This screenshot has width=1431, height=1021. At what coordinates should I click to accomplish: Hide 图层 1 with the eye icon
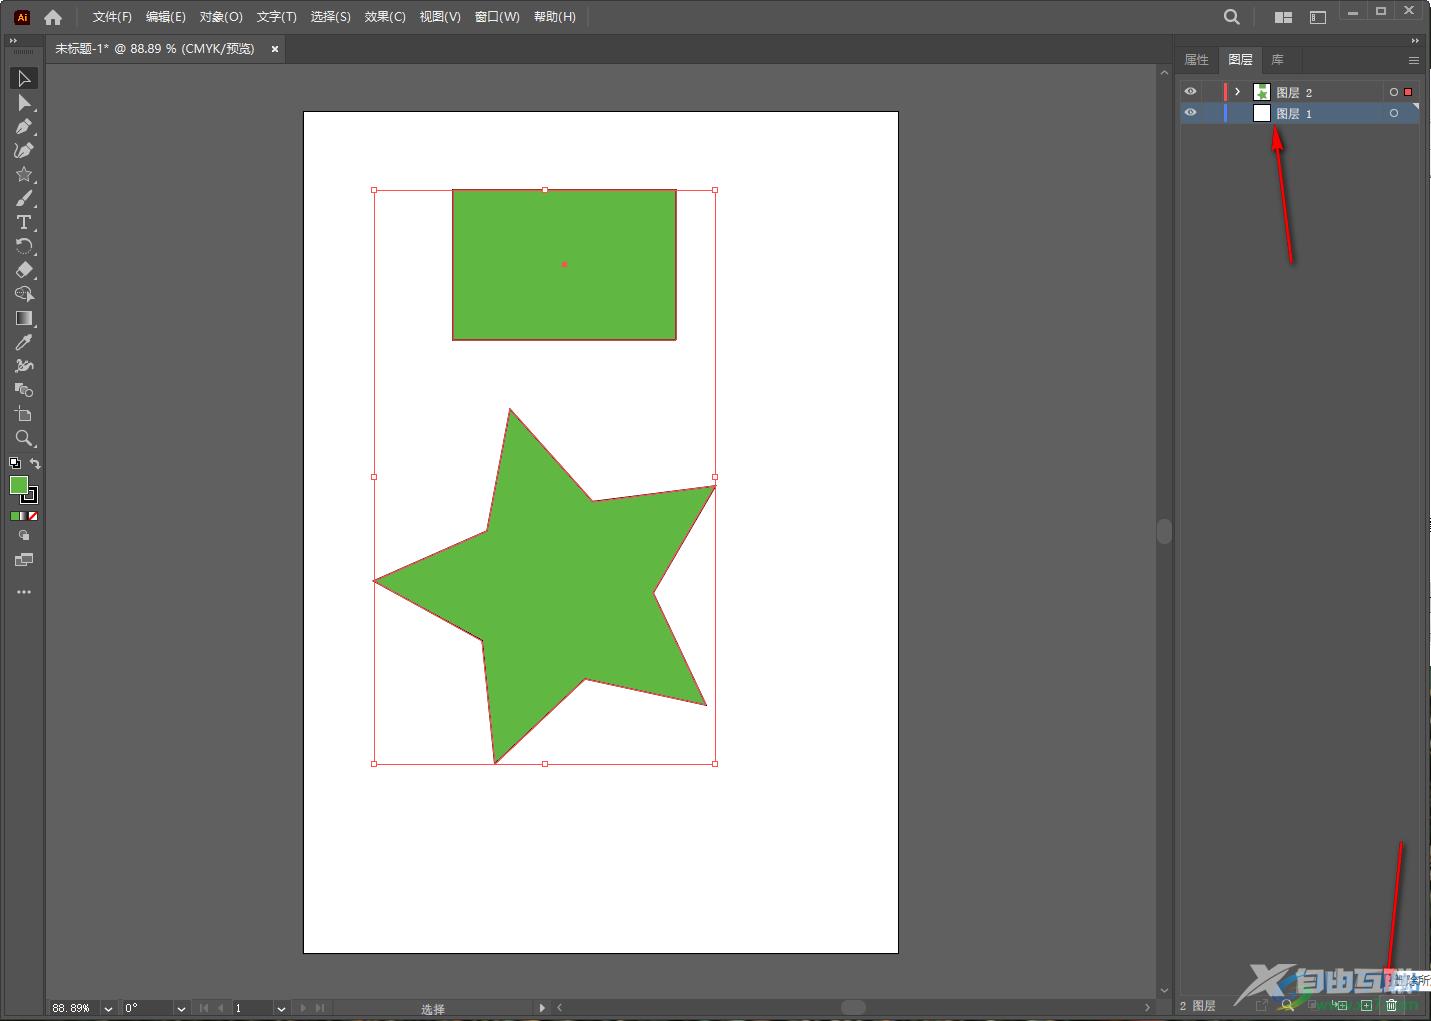tap(1190, 113)
